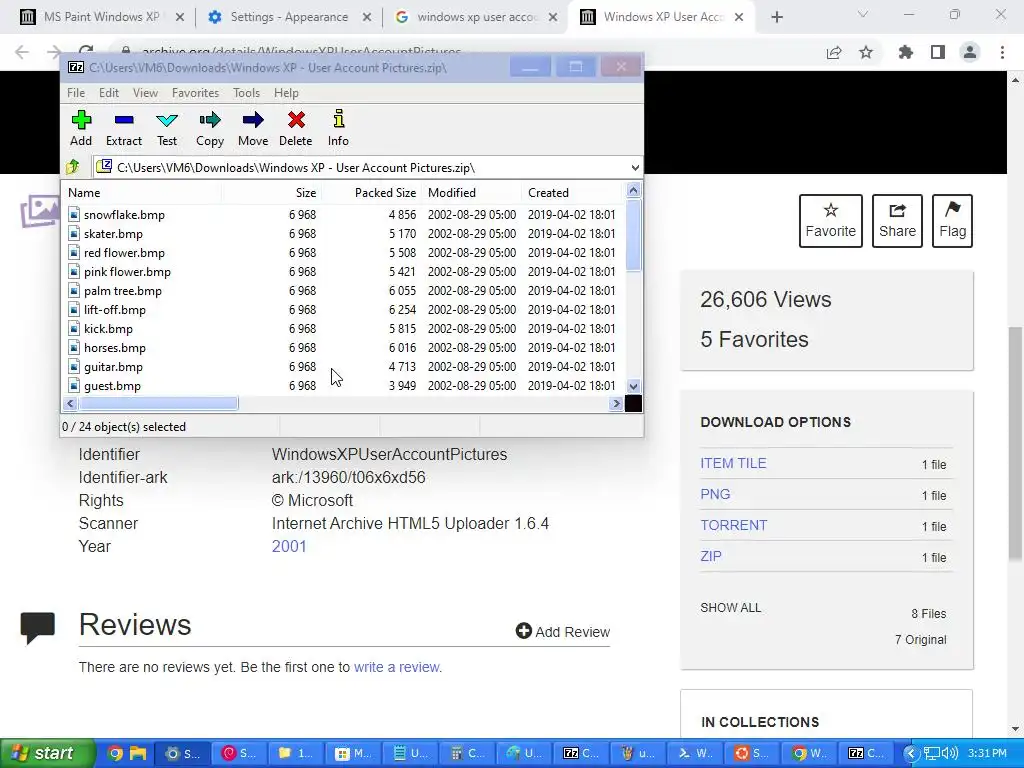
Task: Open the ZIP download link
Action: 711,556
